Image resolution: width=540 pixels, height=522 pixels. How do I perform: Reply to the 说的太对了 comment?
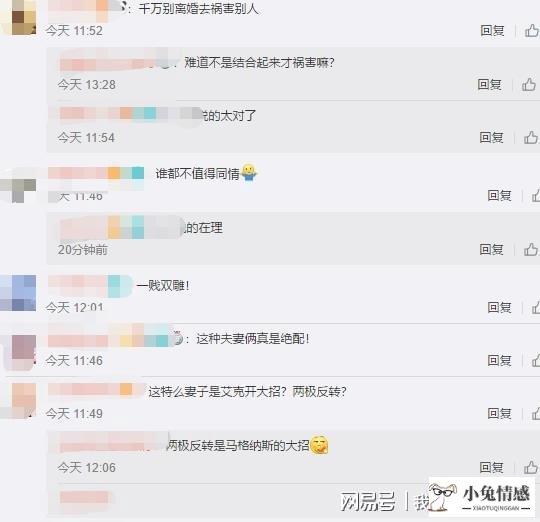click(x=491, y=138)
